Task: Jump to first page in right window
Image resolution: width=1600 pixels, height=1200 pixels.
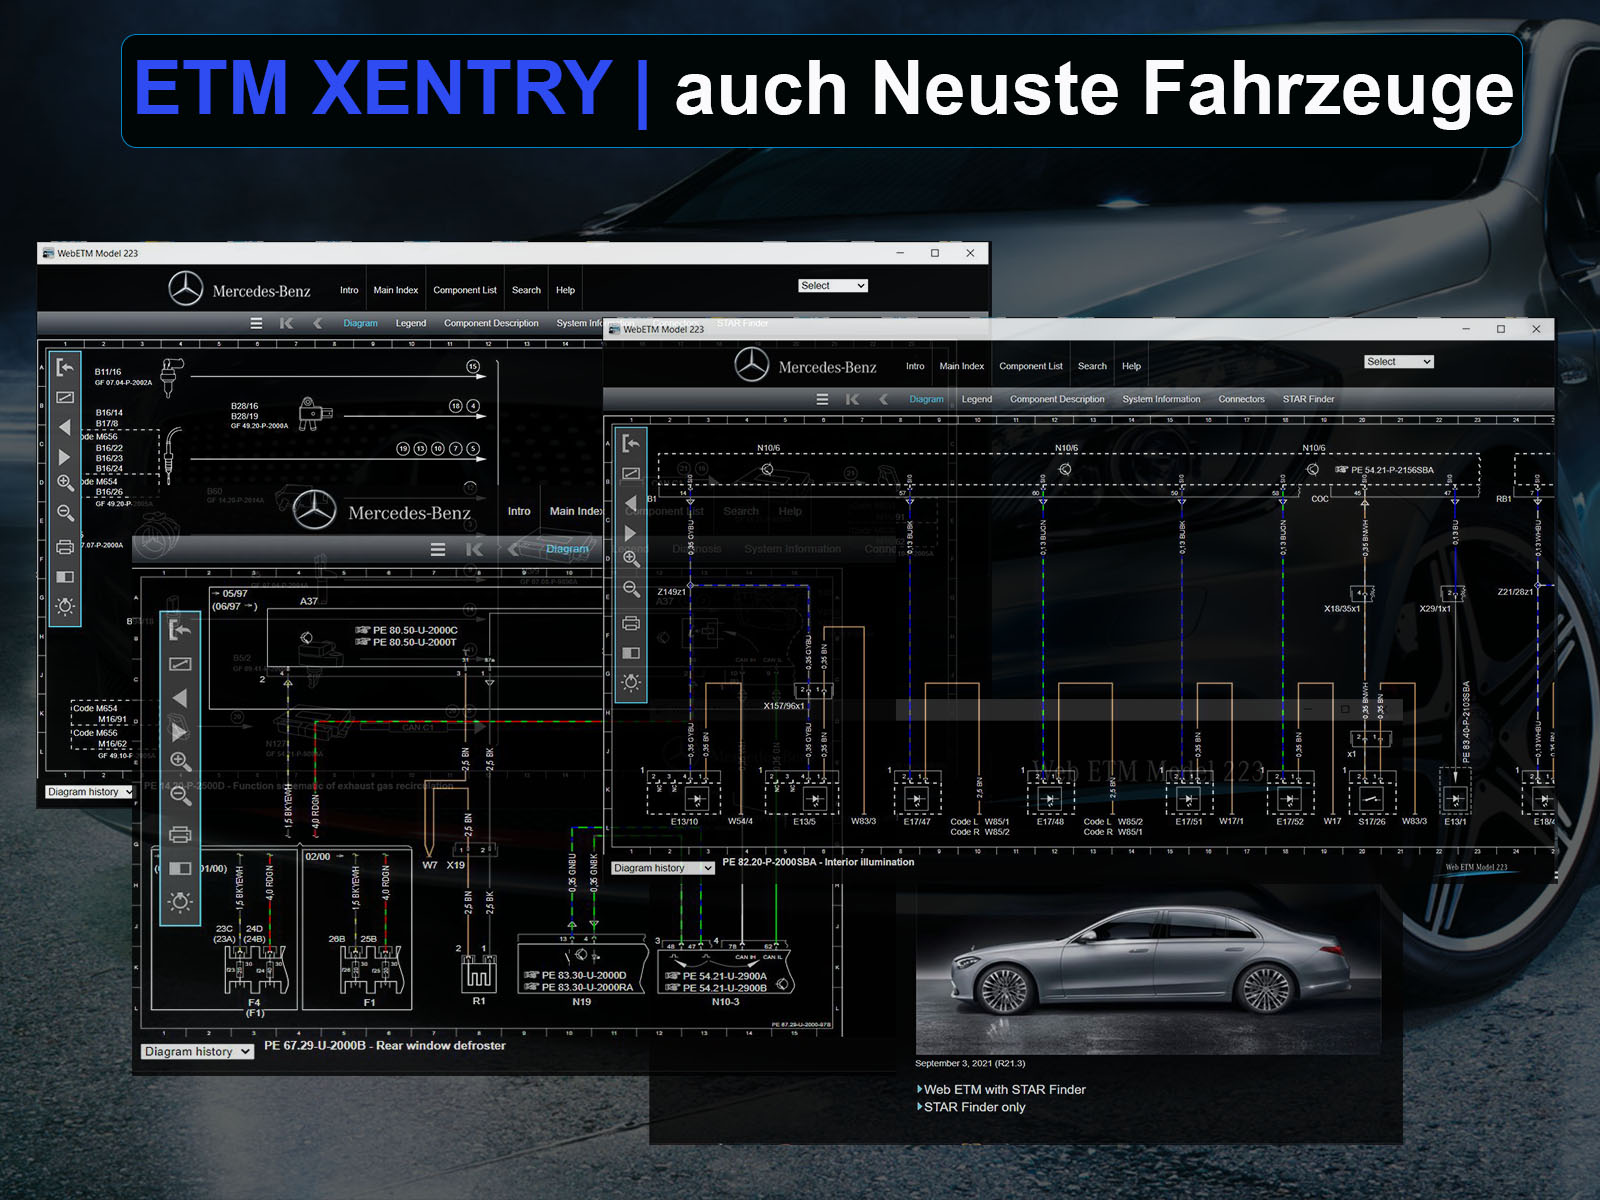Action: (x=853, y=399)
